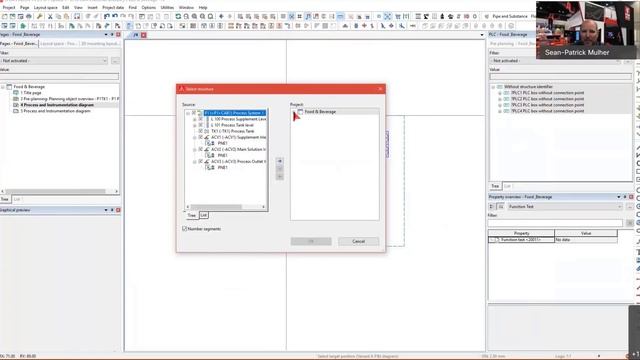
Task: Toggle the checkbox for L 100 Process Supplement Level
Action: (x=200, y=119)
